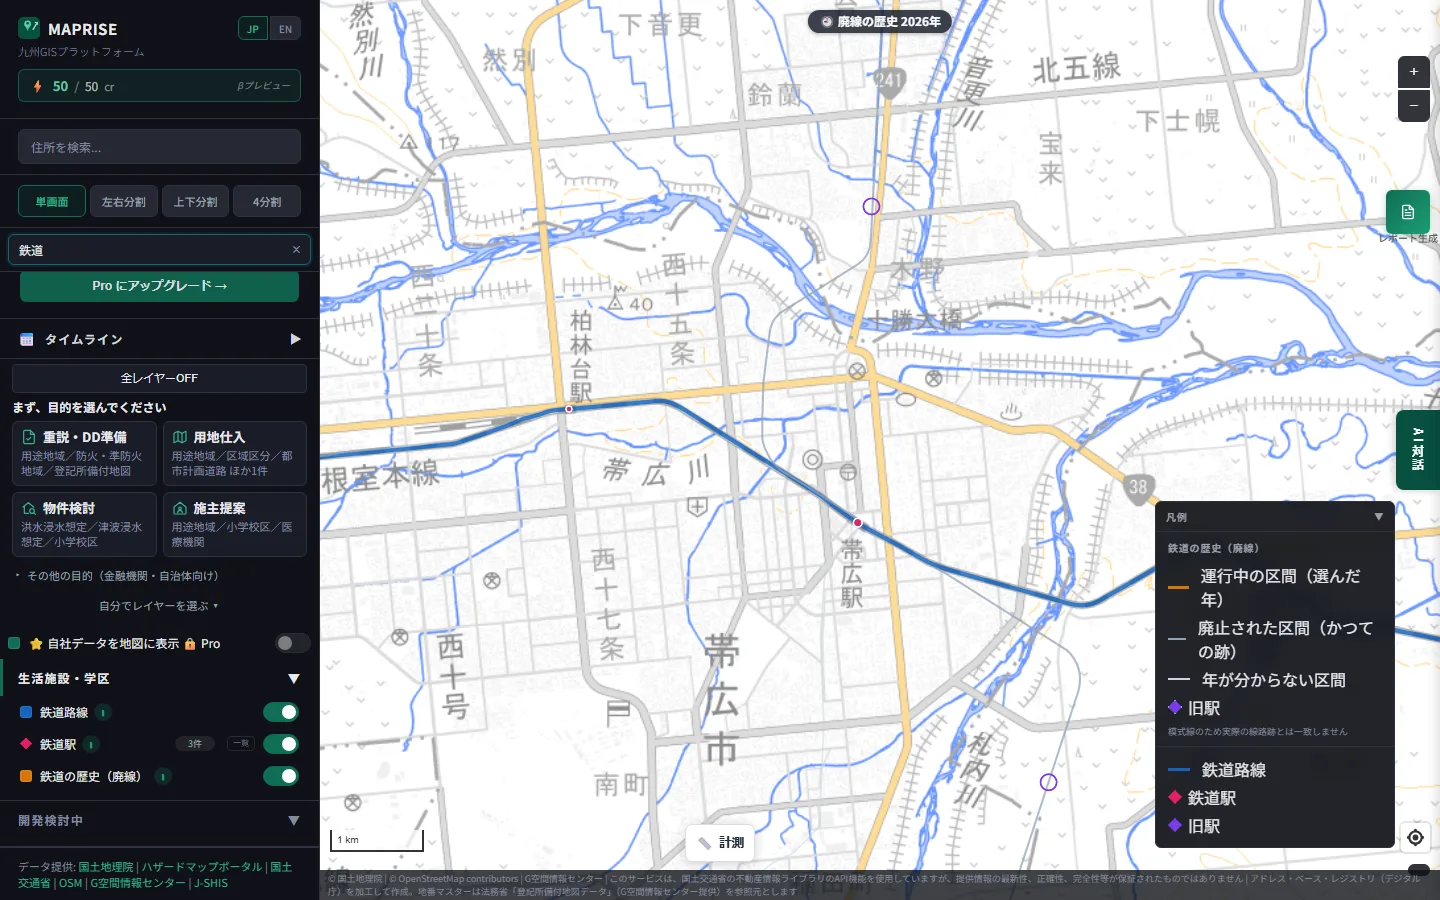Zoom in the map with the plus button
The width and height of the screenshot is (1440, 900).
(1413, 72)
